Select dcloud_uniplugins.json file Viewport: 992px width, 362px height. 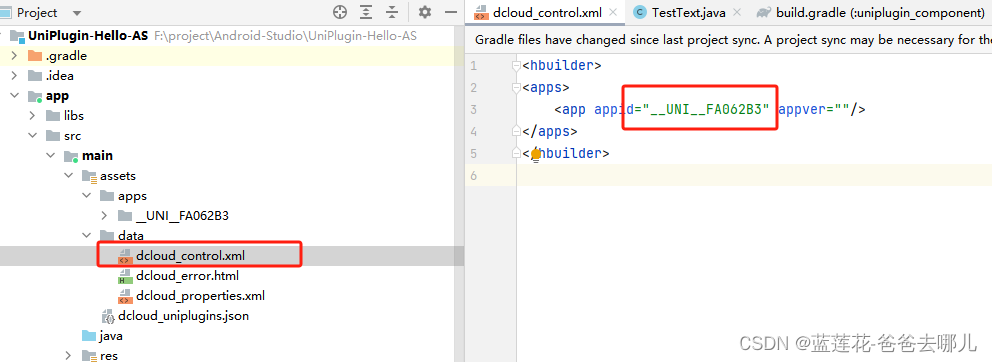point(183,316)
